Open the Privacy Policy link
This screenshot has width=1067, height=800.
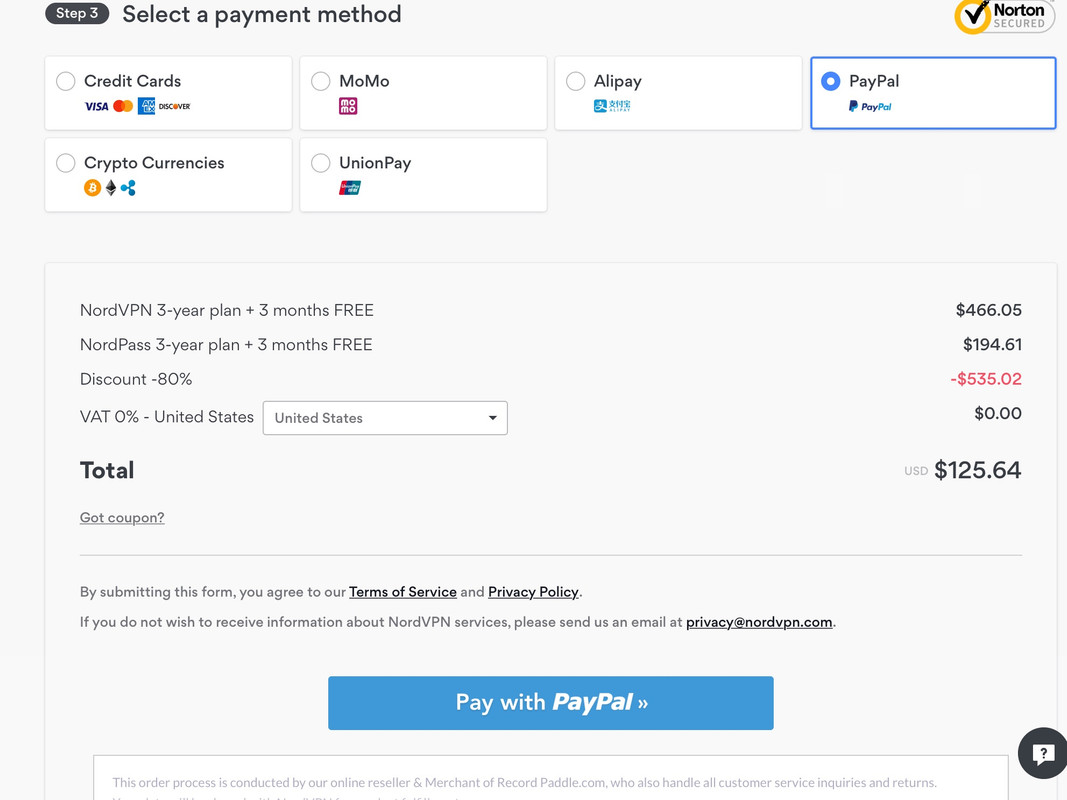tap(533, 592)
